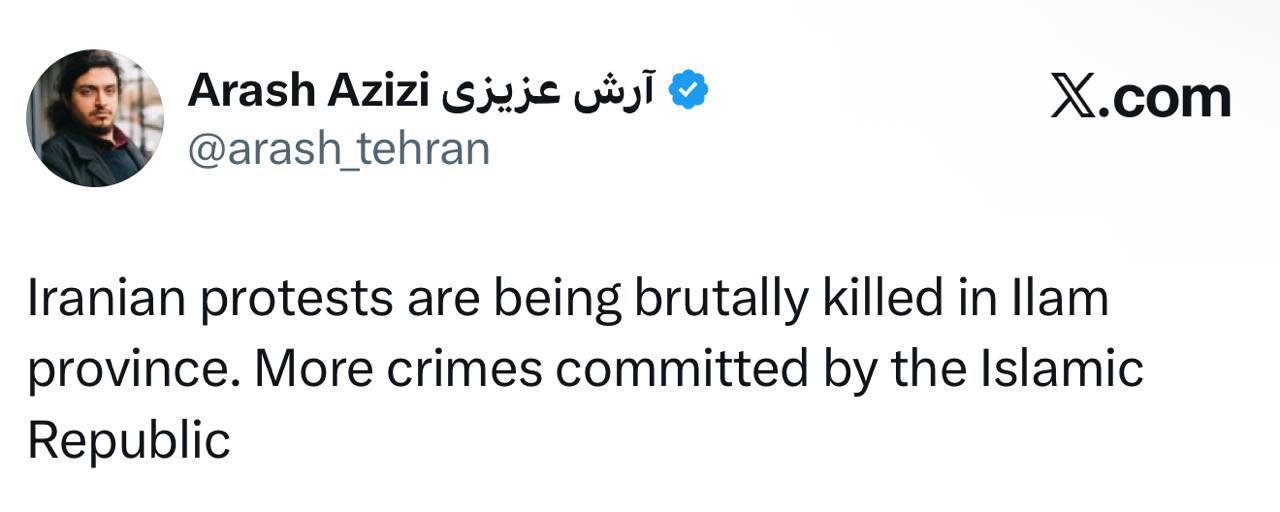Image resolution: width=1280 pixels, height=512 pixels.
Task: Open the @arash_tehran handle
Action: tap(339, 150)
